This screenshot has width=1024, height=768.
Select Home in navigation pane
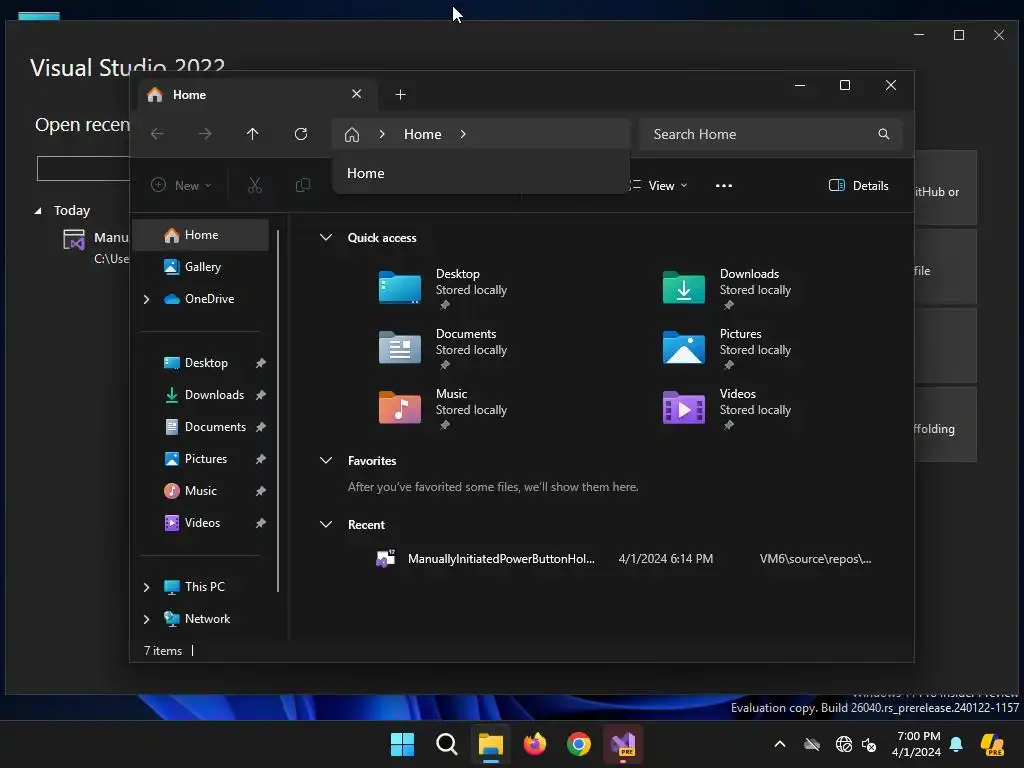200,235
